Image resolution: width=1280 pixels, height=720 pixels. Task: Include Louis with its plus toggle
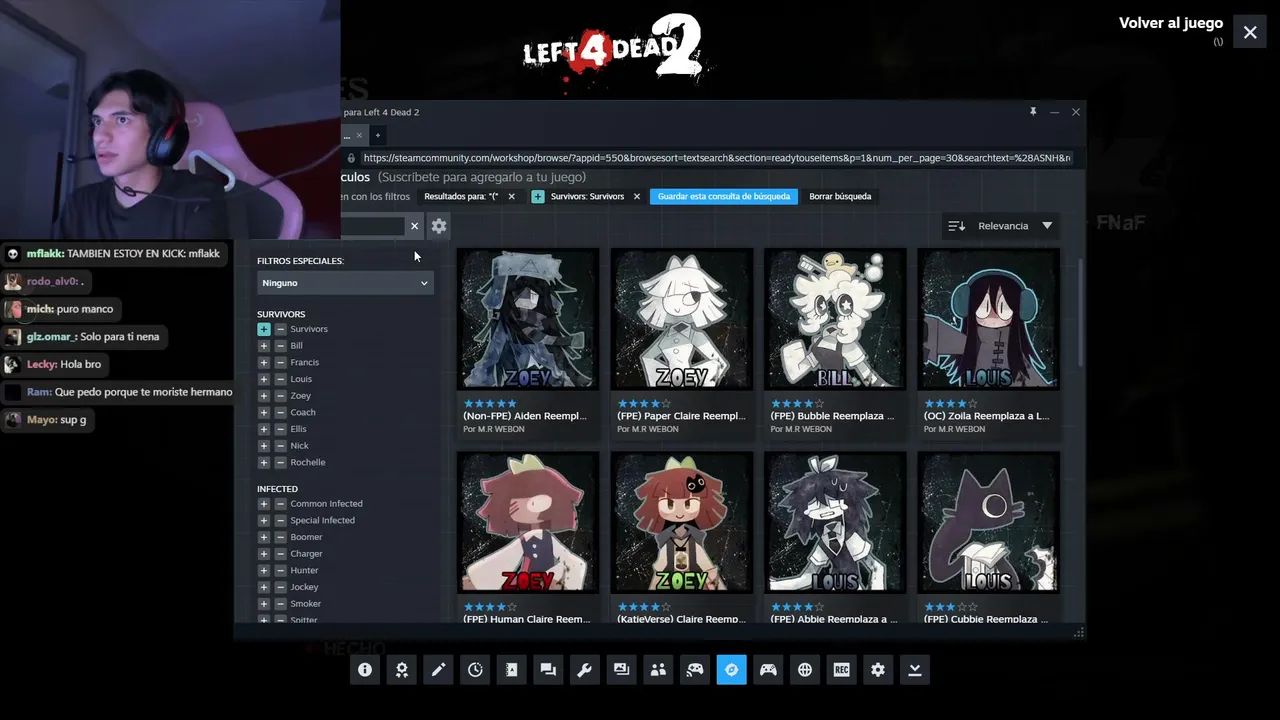pos(264,379)
